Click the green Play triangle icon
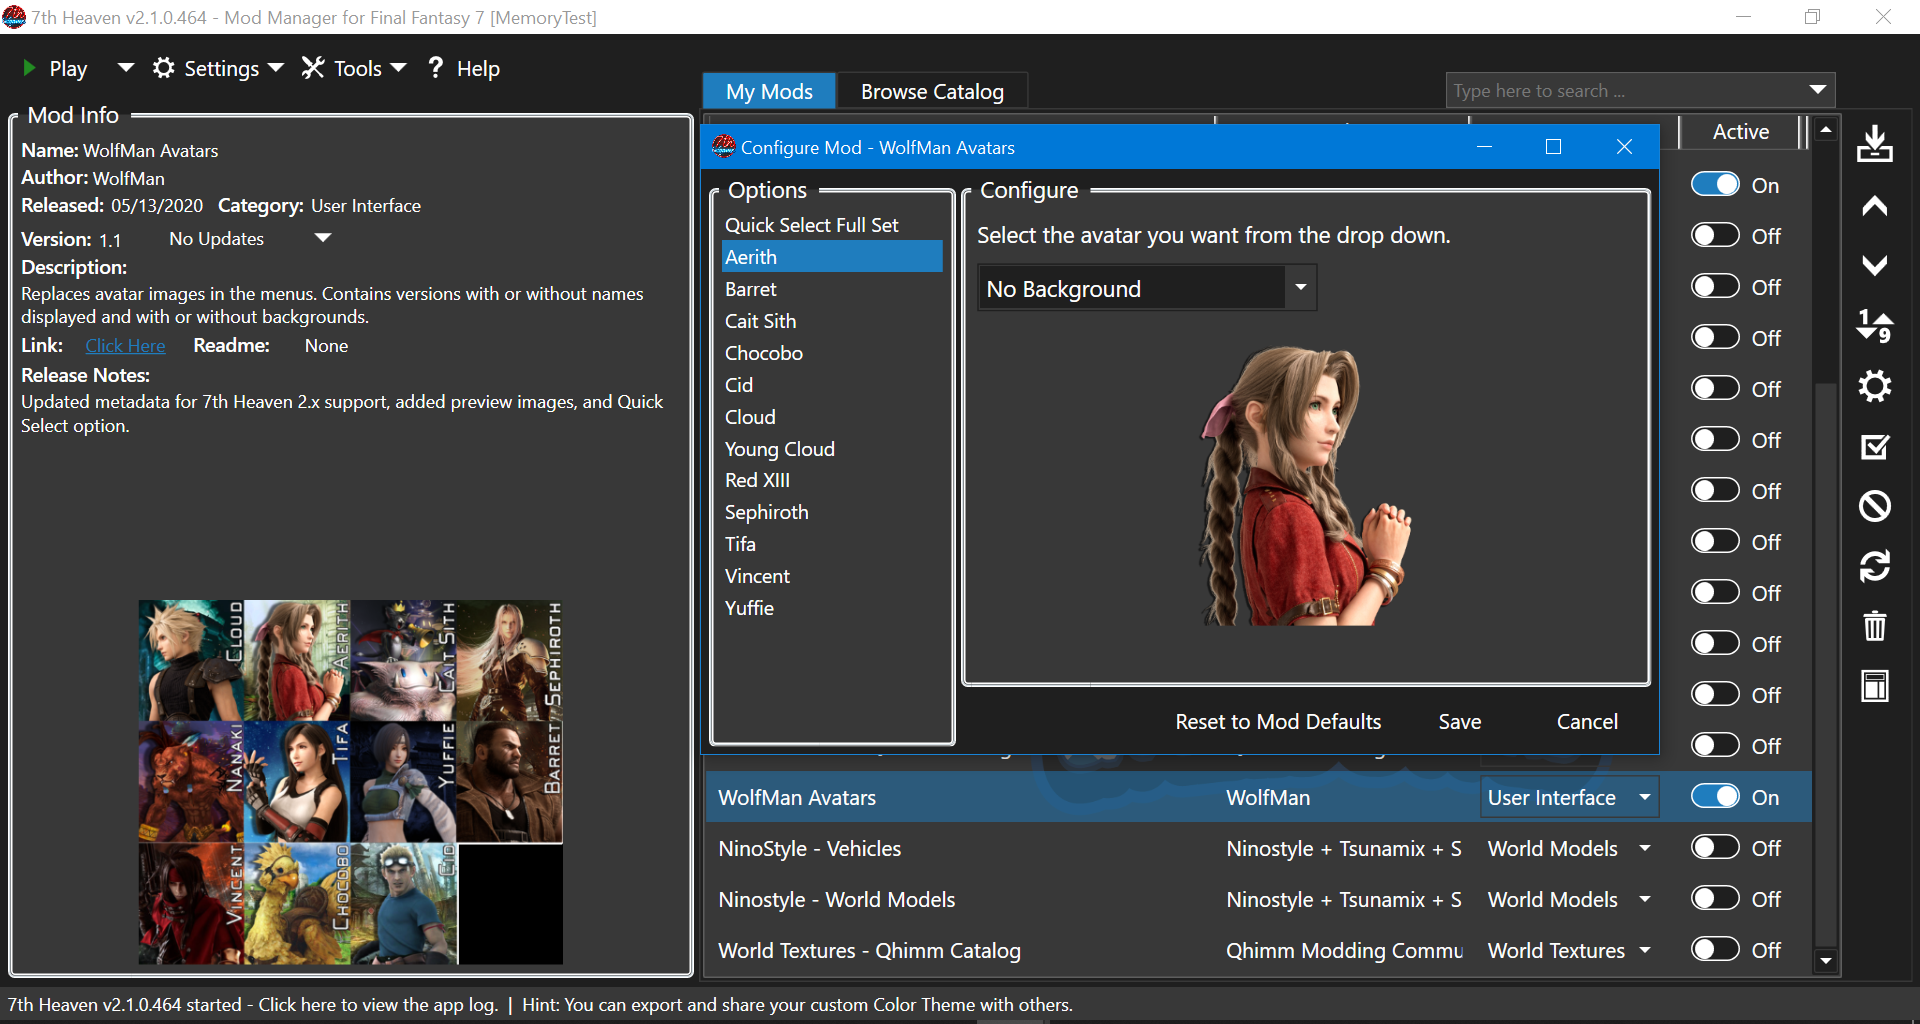 point(29,68)
